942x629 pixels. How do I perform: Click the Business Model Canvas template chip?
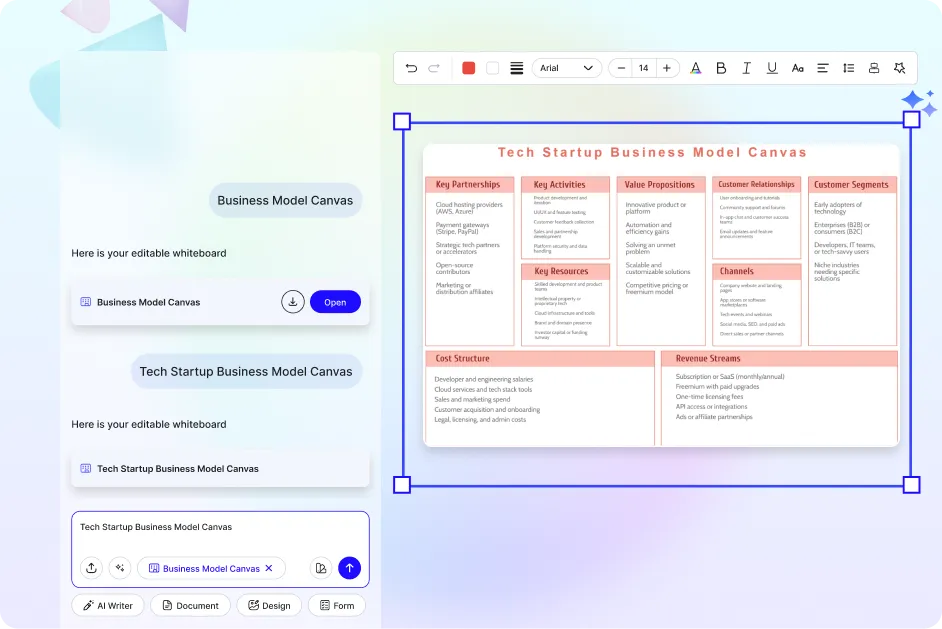click(211, 568)
